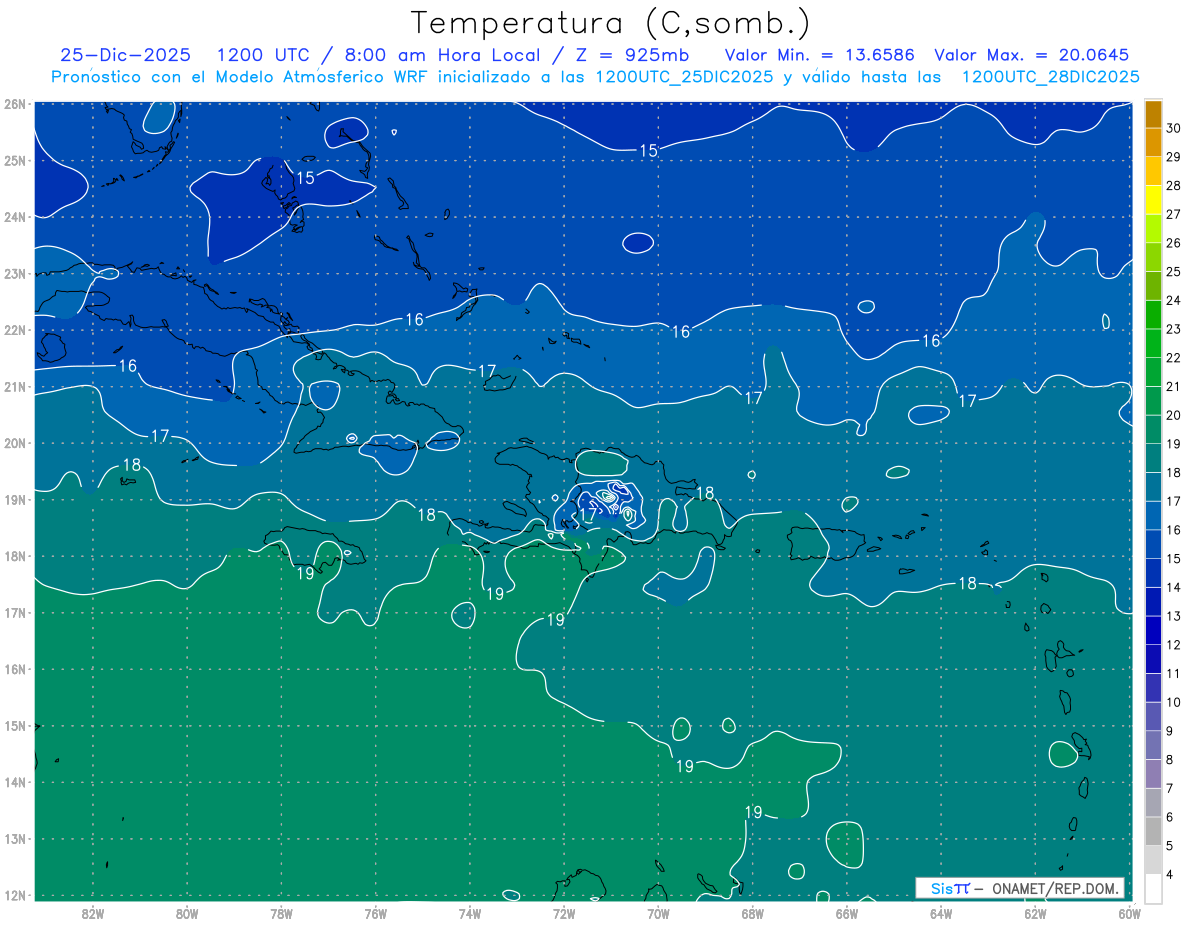Click the 'Pronostico con el Modelo Atmosferico WRF' line

click(595, 76)
